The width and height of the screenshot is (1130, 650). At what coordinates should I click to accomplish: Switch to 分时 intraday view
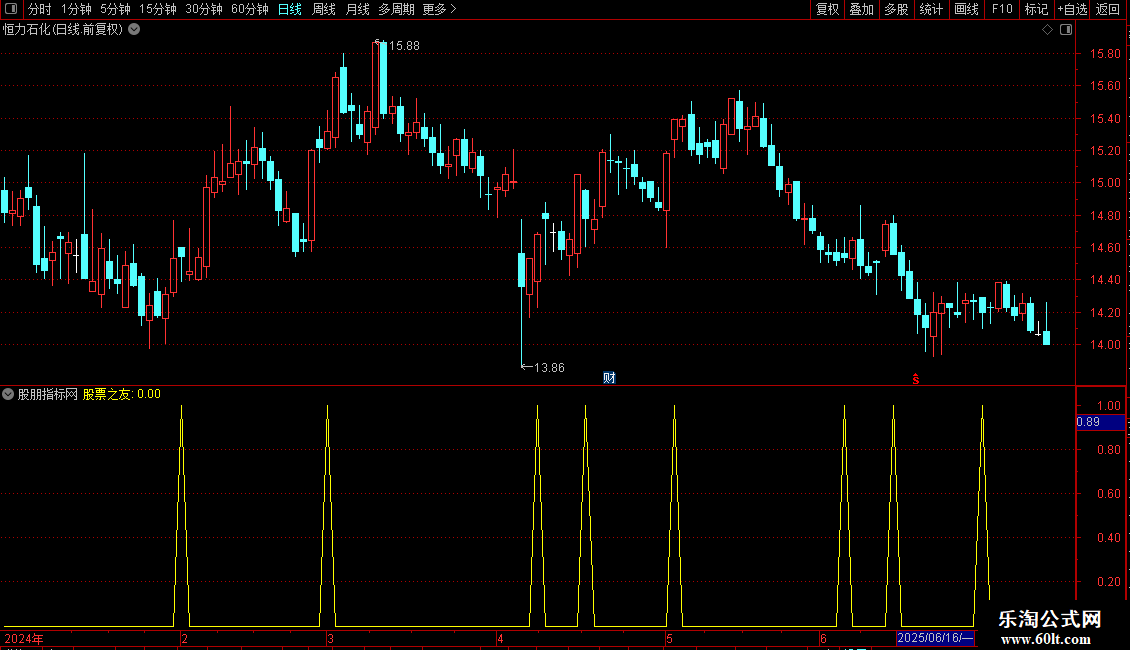40,9
